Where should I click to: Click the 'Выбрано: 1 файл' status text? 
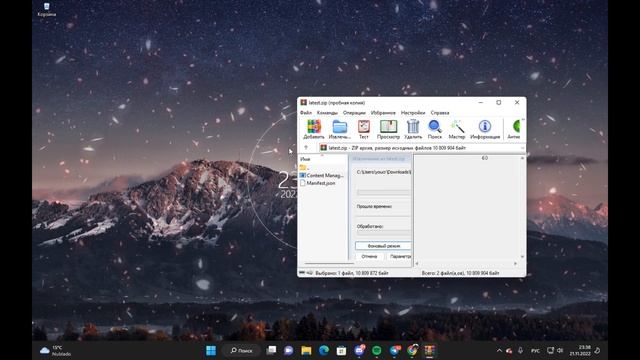(x=352, y=273)
